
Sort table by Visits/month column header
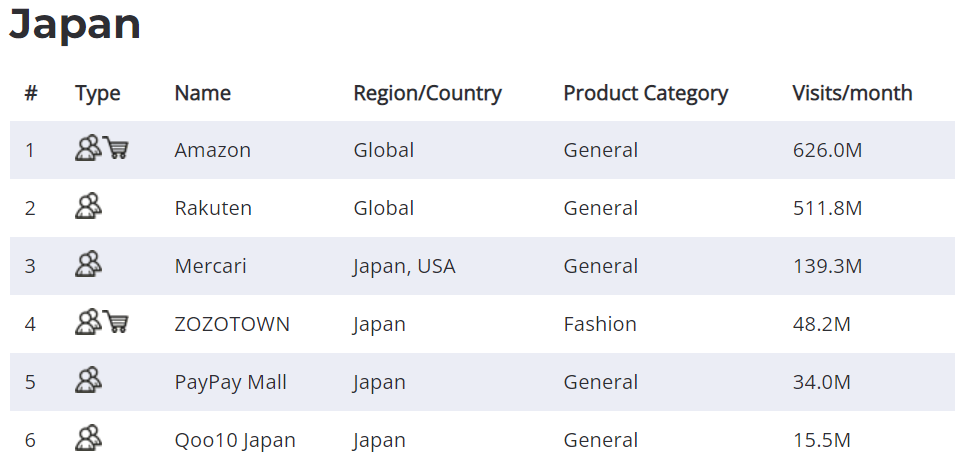pos(852,93)
